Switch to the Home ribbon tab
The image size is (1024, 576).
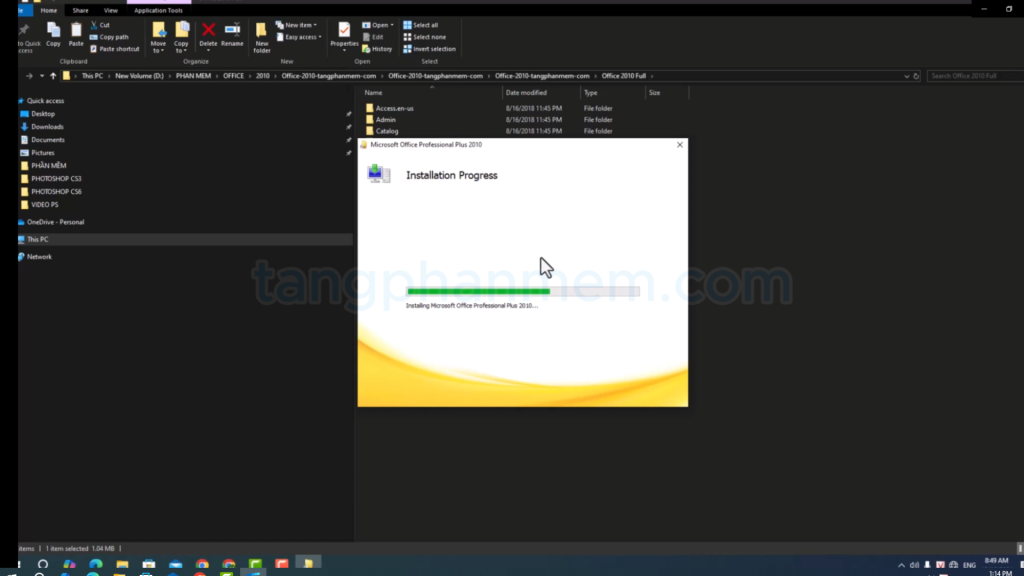tap(48, 10)
